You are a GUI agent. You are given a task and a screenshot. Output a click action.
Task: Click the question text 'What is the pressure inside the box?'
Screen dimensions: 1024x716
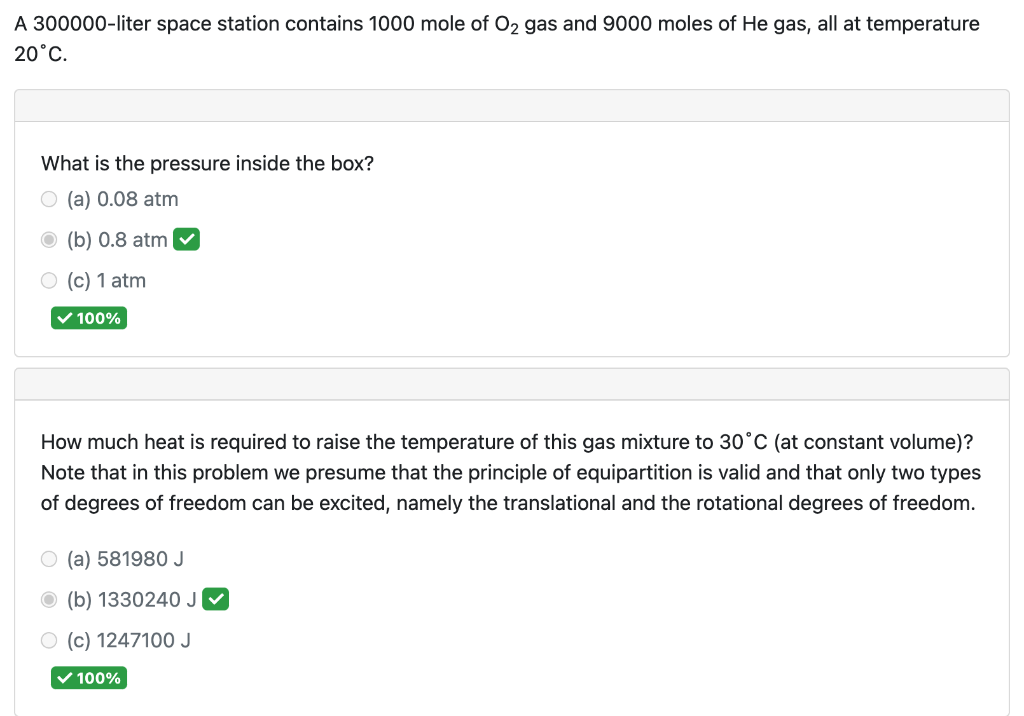208,163
